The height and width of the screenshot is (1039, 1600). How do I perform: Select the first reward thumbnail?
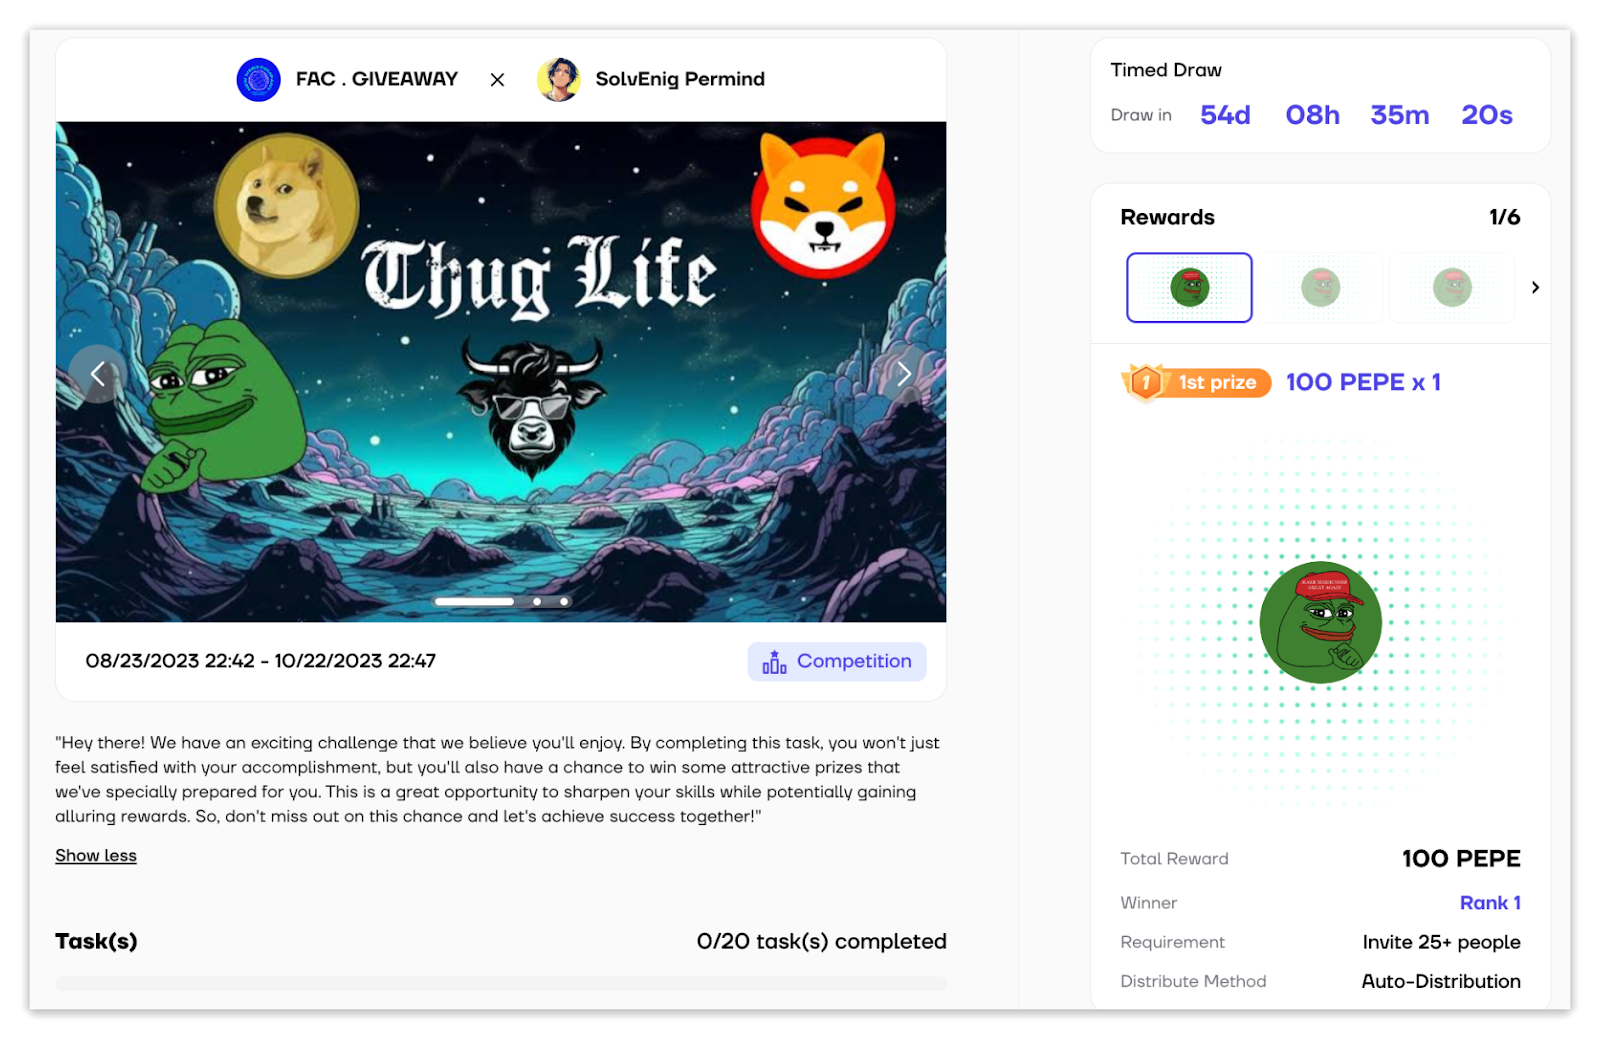tap(1189, 288)
